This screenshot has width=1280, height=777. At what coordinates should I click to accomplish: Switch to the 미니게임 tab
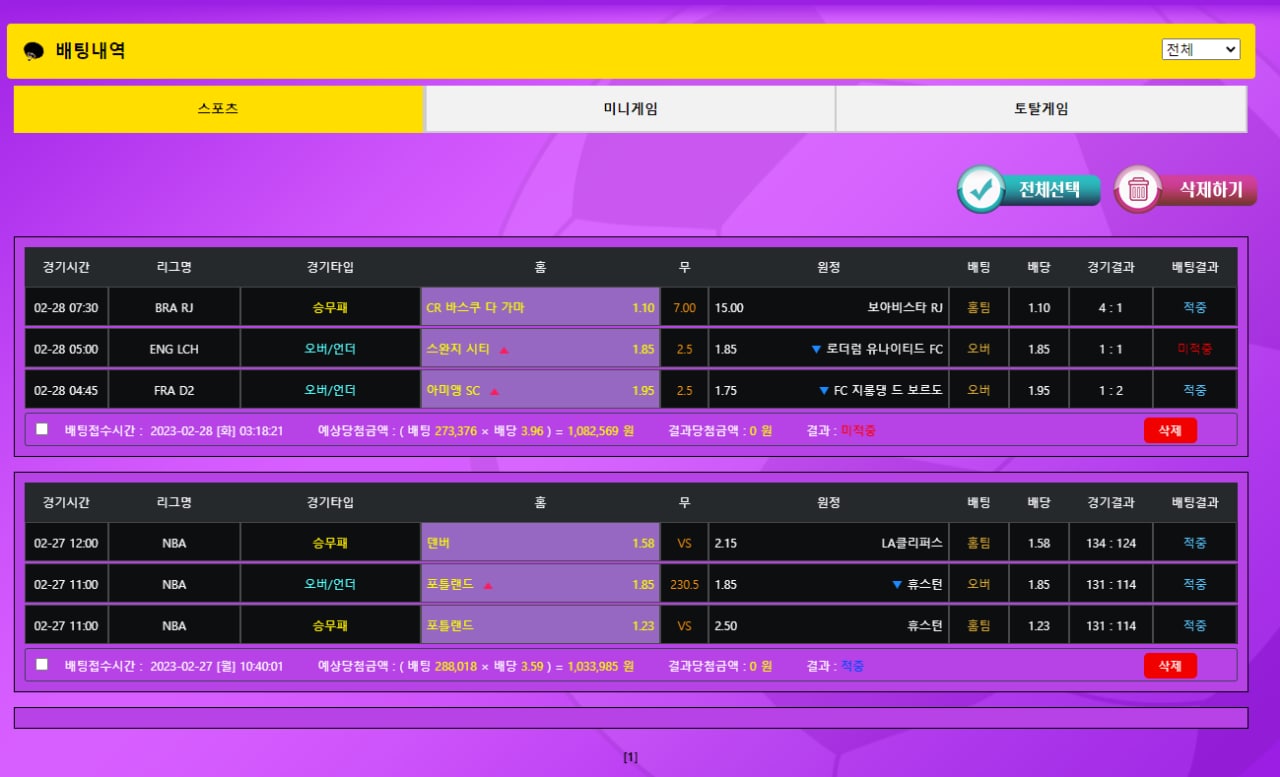(x=630, y=109)
